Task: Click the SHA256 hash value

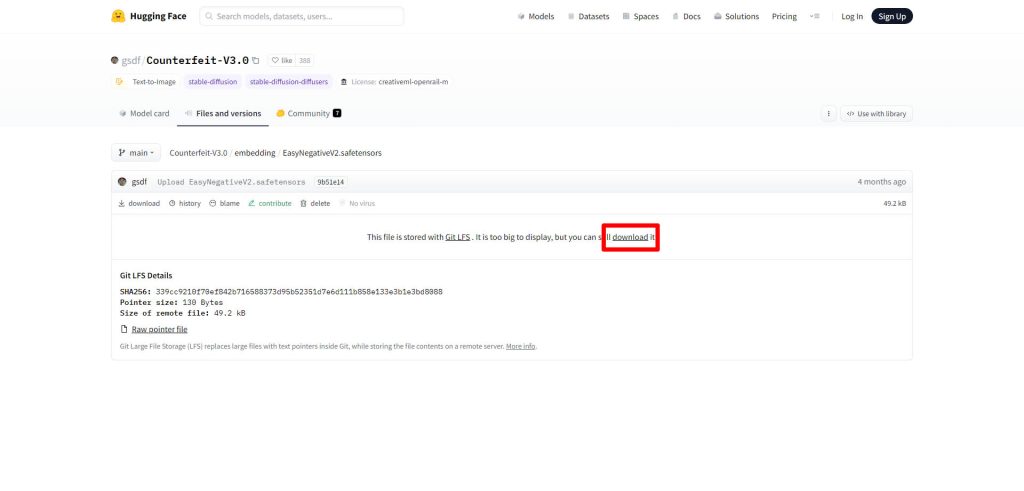Action: click(x=299, y=292)
